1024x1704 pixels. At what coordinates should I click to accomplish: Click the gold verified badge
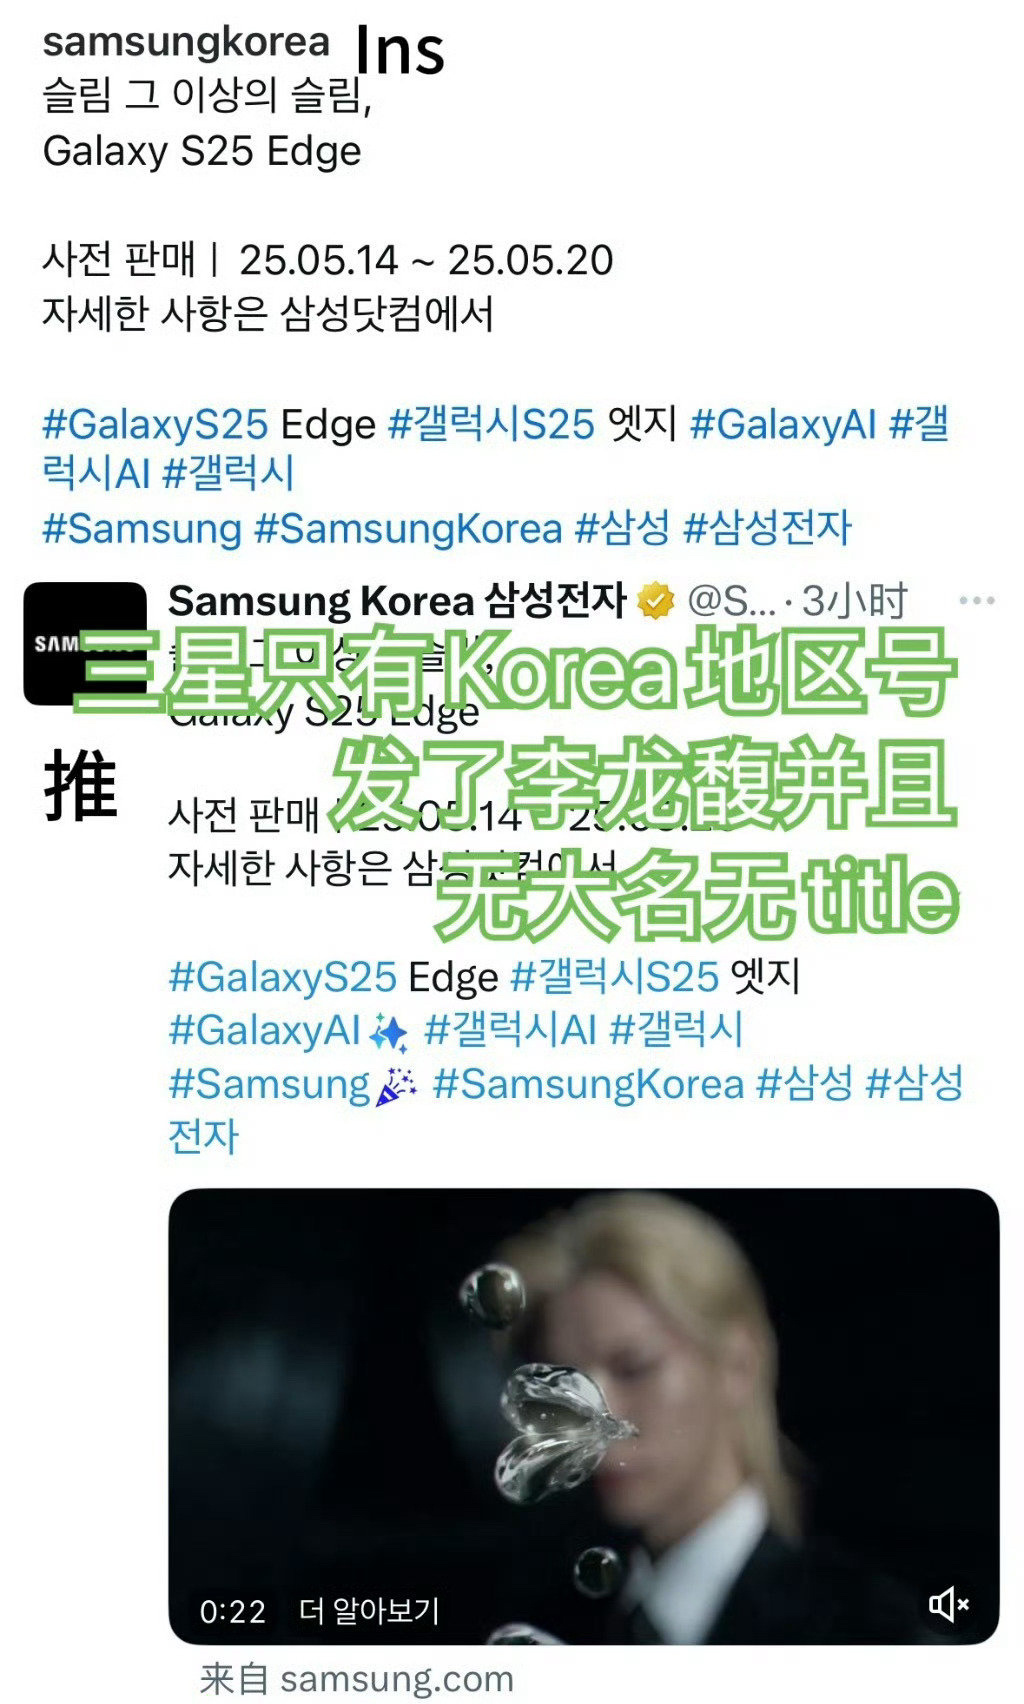pyautogui.click(x=655, y=600)
